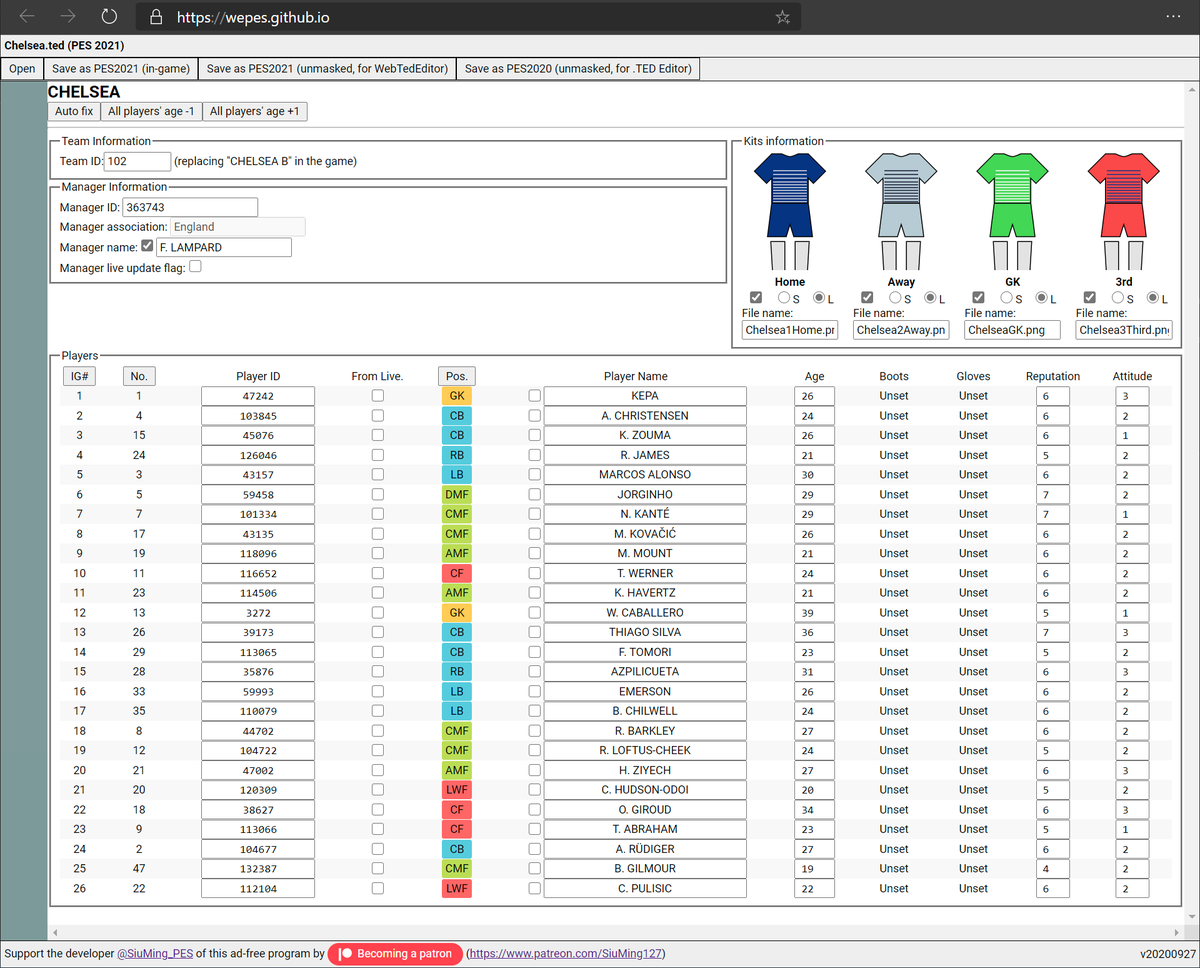
Task: Click the RB position badge for R. JAMES
Action: point(457,455)
